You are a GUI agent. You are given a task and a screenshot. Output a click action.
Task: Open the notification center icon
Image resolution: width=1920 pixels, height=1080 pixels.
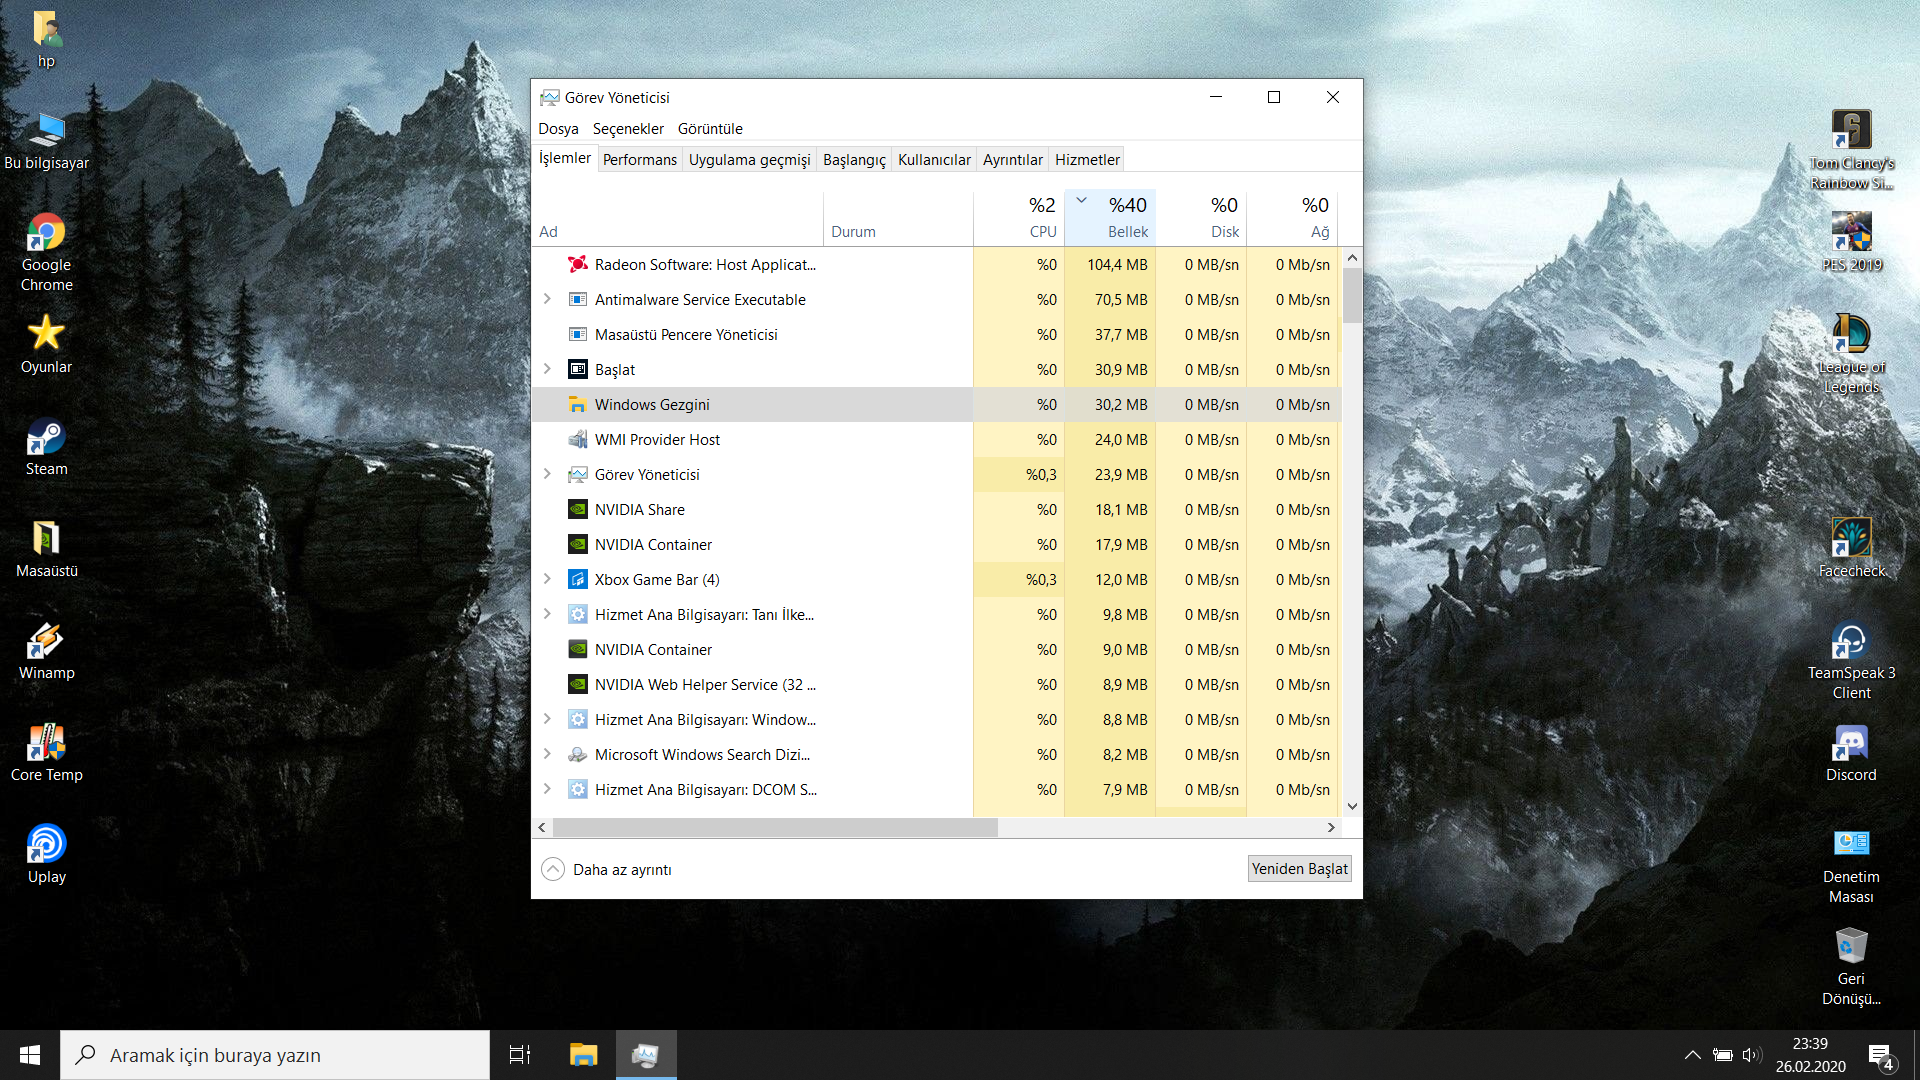(1881, 1055)
